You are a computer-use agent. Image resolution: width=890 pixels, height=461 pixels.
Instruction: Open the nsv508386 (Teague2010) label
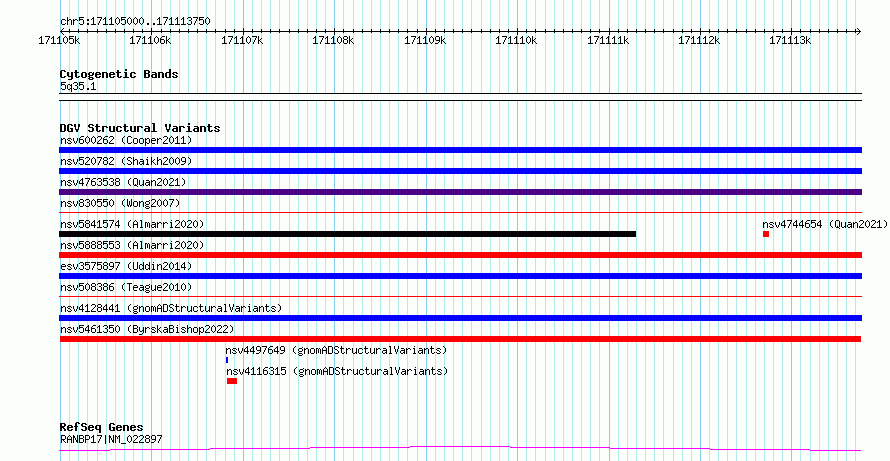[x=126, y=287]
